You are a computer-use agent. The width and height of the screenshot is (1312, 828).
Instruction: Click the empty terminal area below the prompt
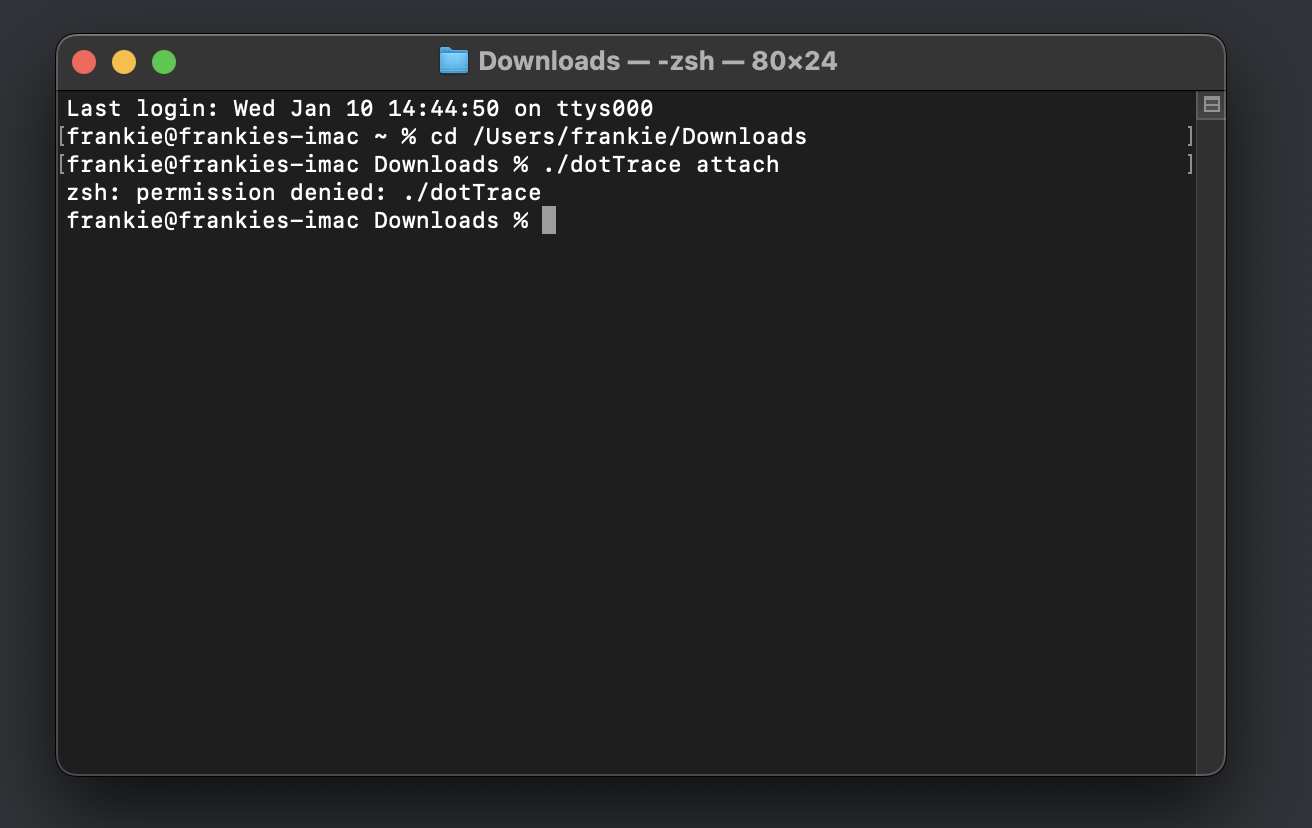click(626, 500)
